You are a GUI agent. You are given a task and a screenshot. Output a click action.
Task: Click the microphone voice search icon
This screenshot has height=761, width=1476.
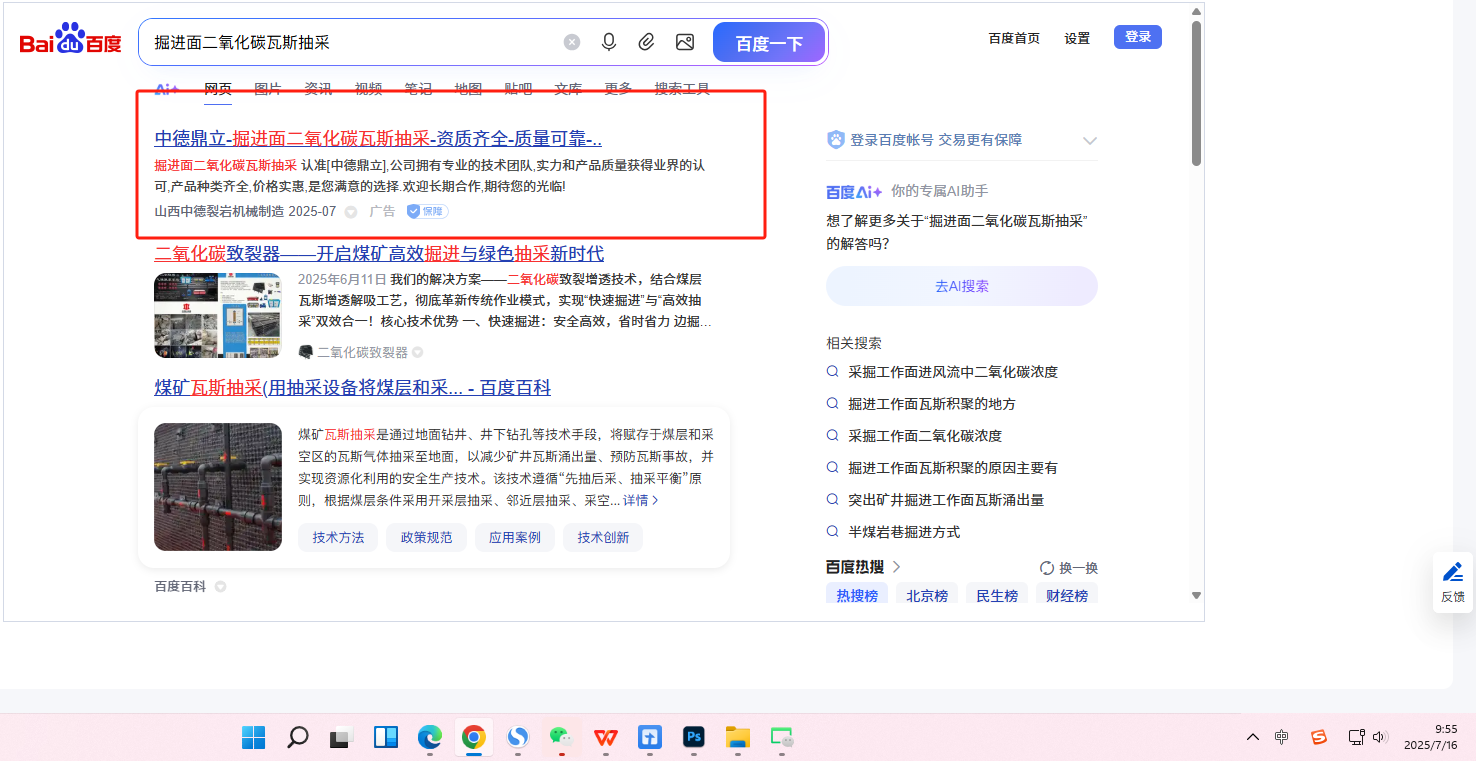coord(608,42)
